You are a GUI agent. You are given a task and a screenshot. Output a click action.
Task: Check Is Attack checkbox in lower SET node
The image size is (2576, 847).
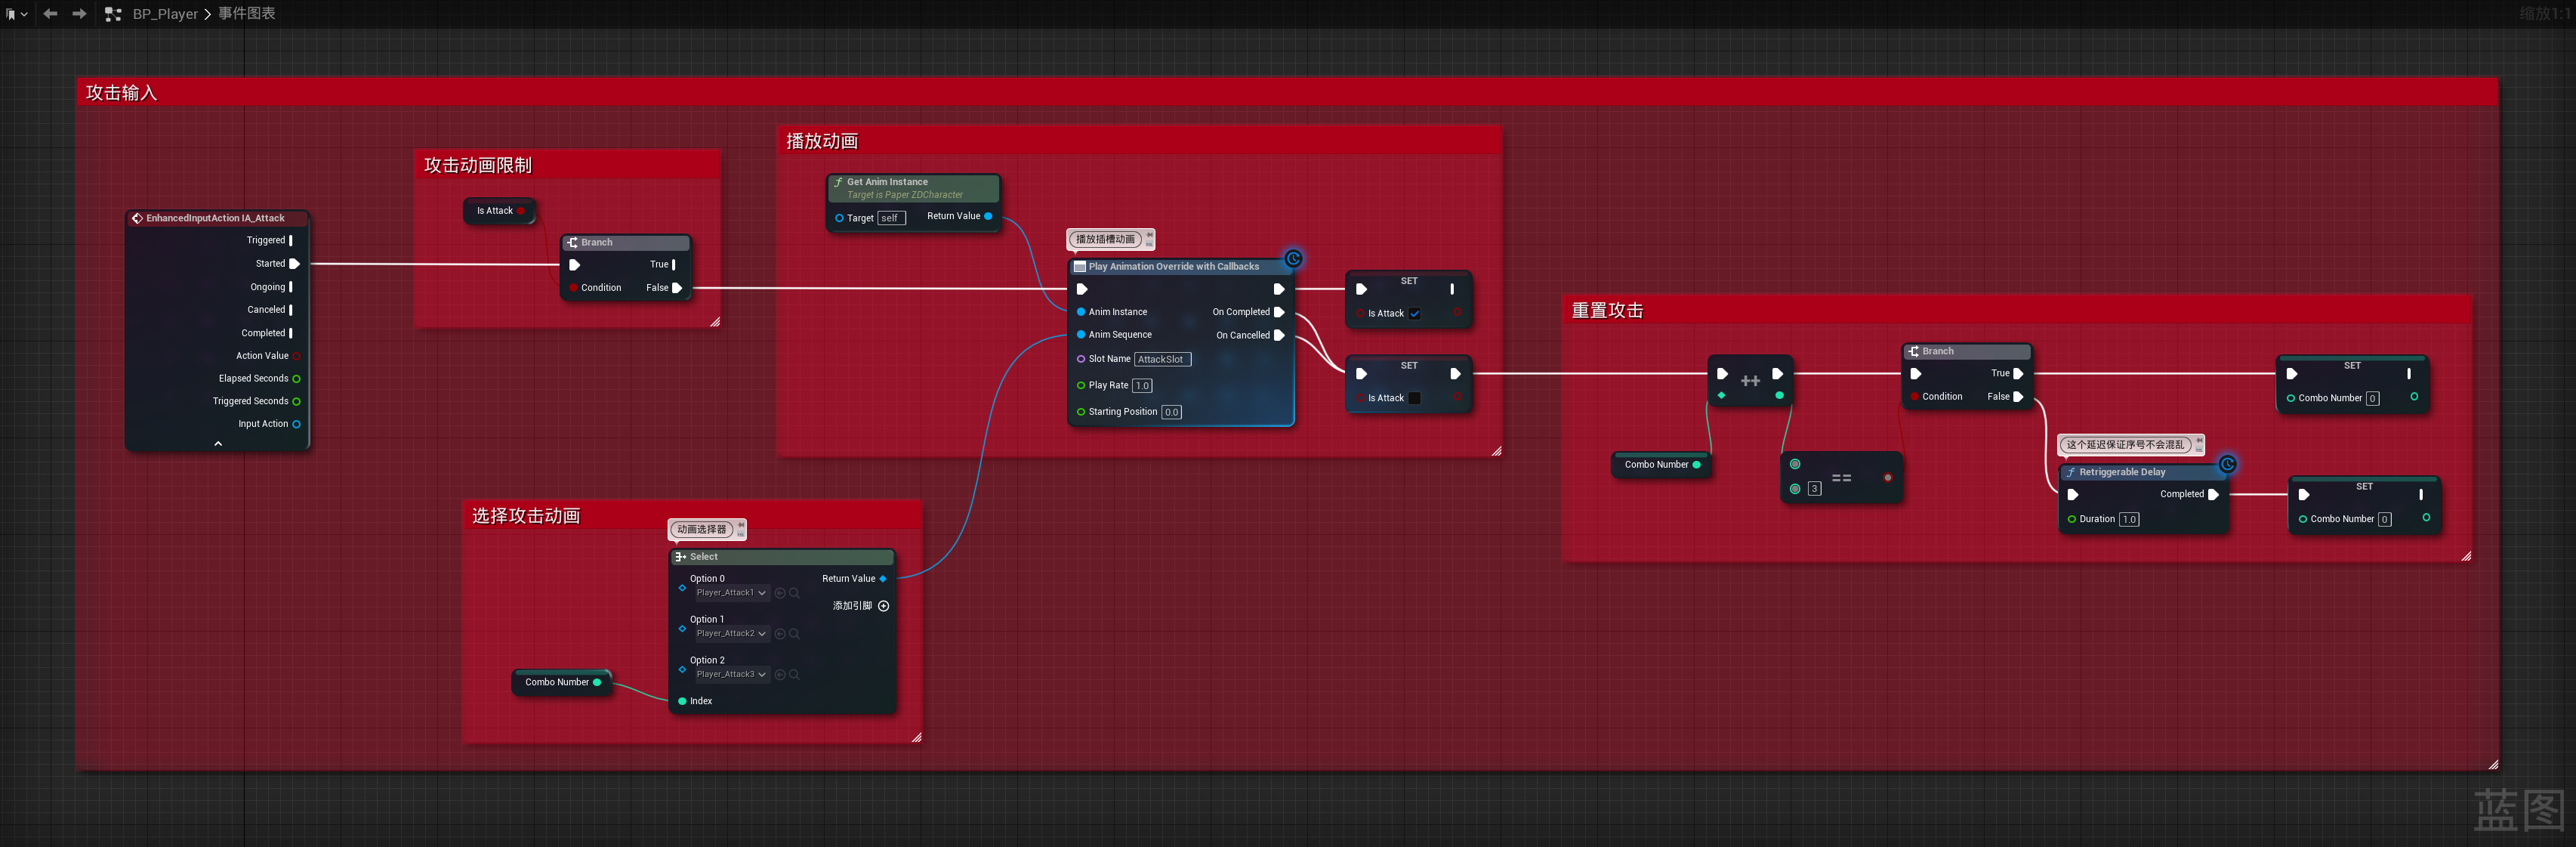(1415, 398)
